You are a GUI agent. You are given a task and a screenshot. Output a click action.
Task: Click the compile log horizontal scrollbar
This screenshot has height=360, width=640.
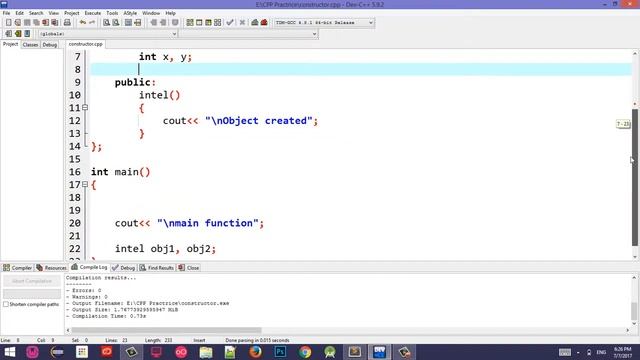click(x=166, y=330)
